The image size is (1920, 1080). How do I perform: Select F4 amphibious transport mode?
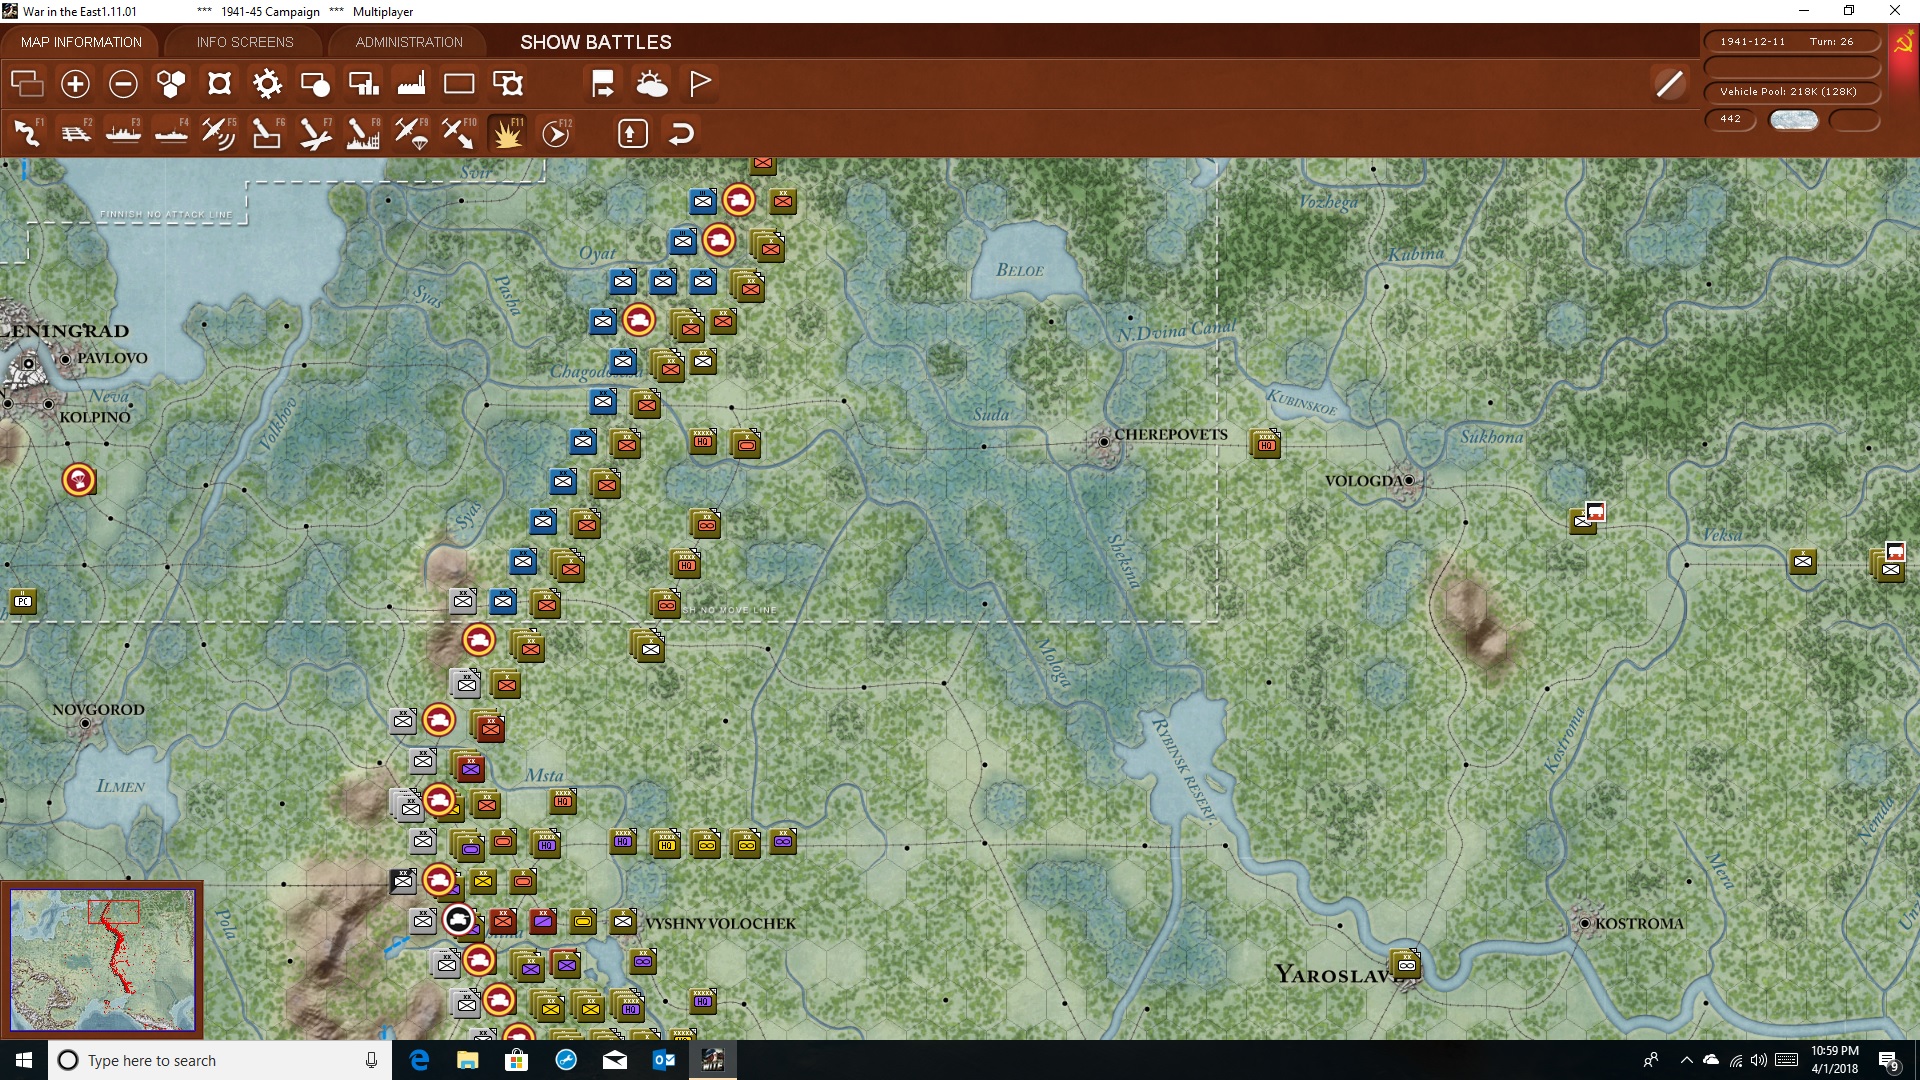(171, 133)
